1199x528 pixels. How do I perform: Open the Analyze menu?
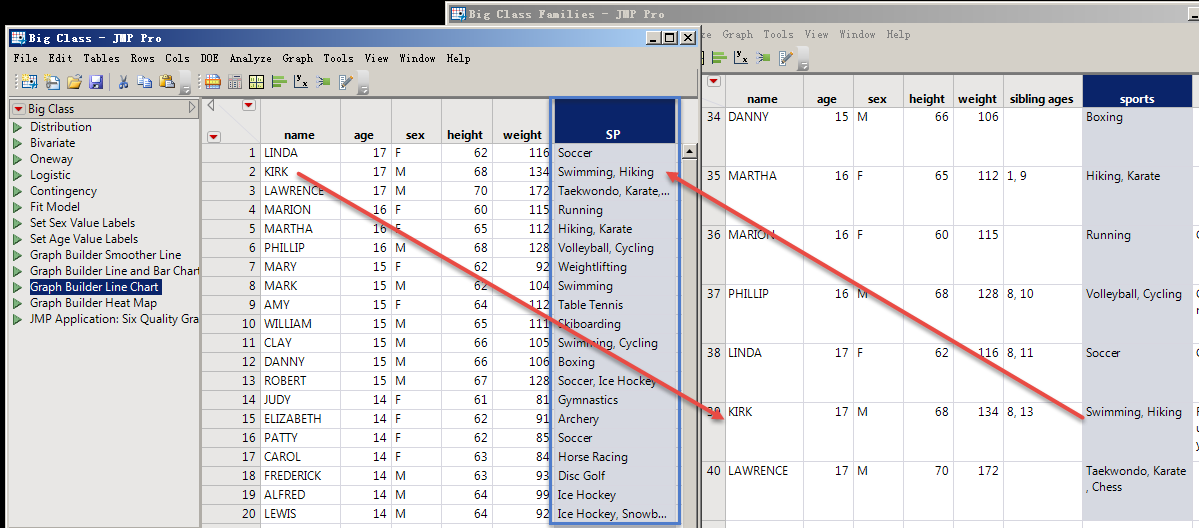(250, 58)
